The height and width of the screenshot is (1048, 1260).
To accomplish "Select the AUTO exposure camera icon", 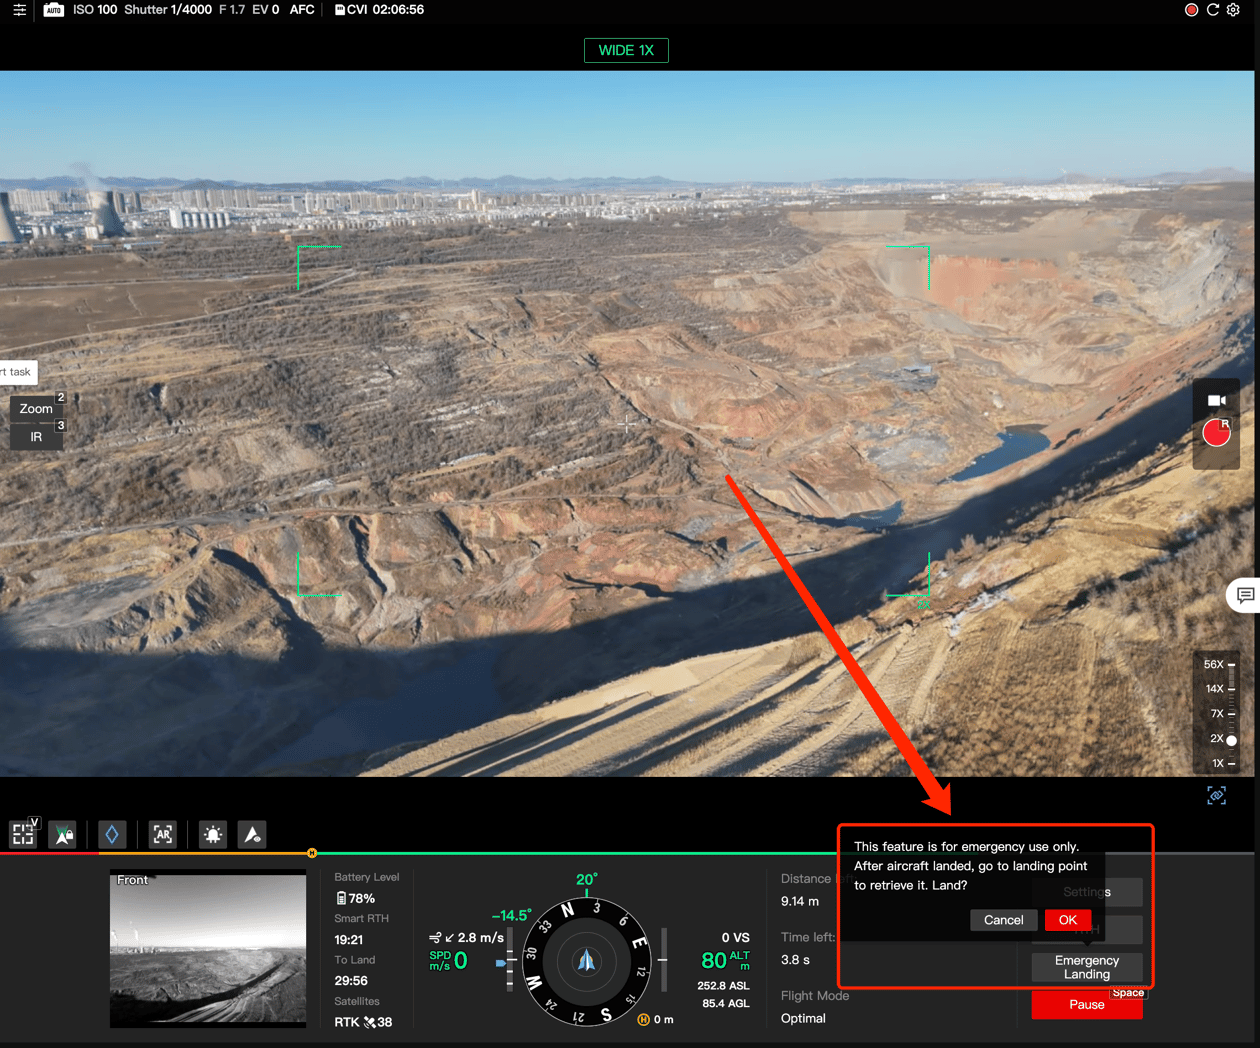I will click(53, 9).
